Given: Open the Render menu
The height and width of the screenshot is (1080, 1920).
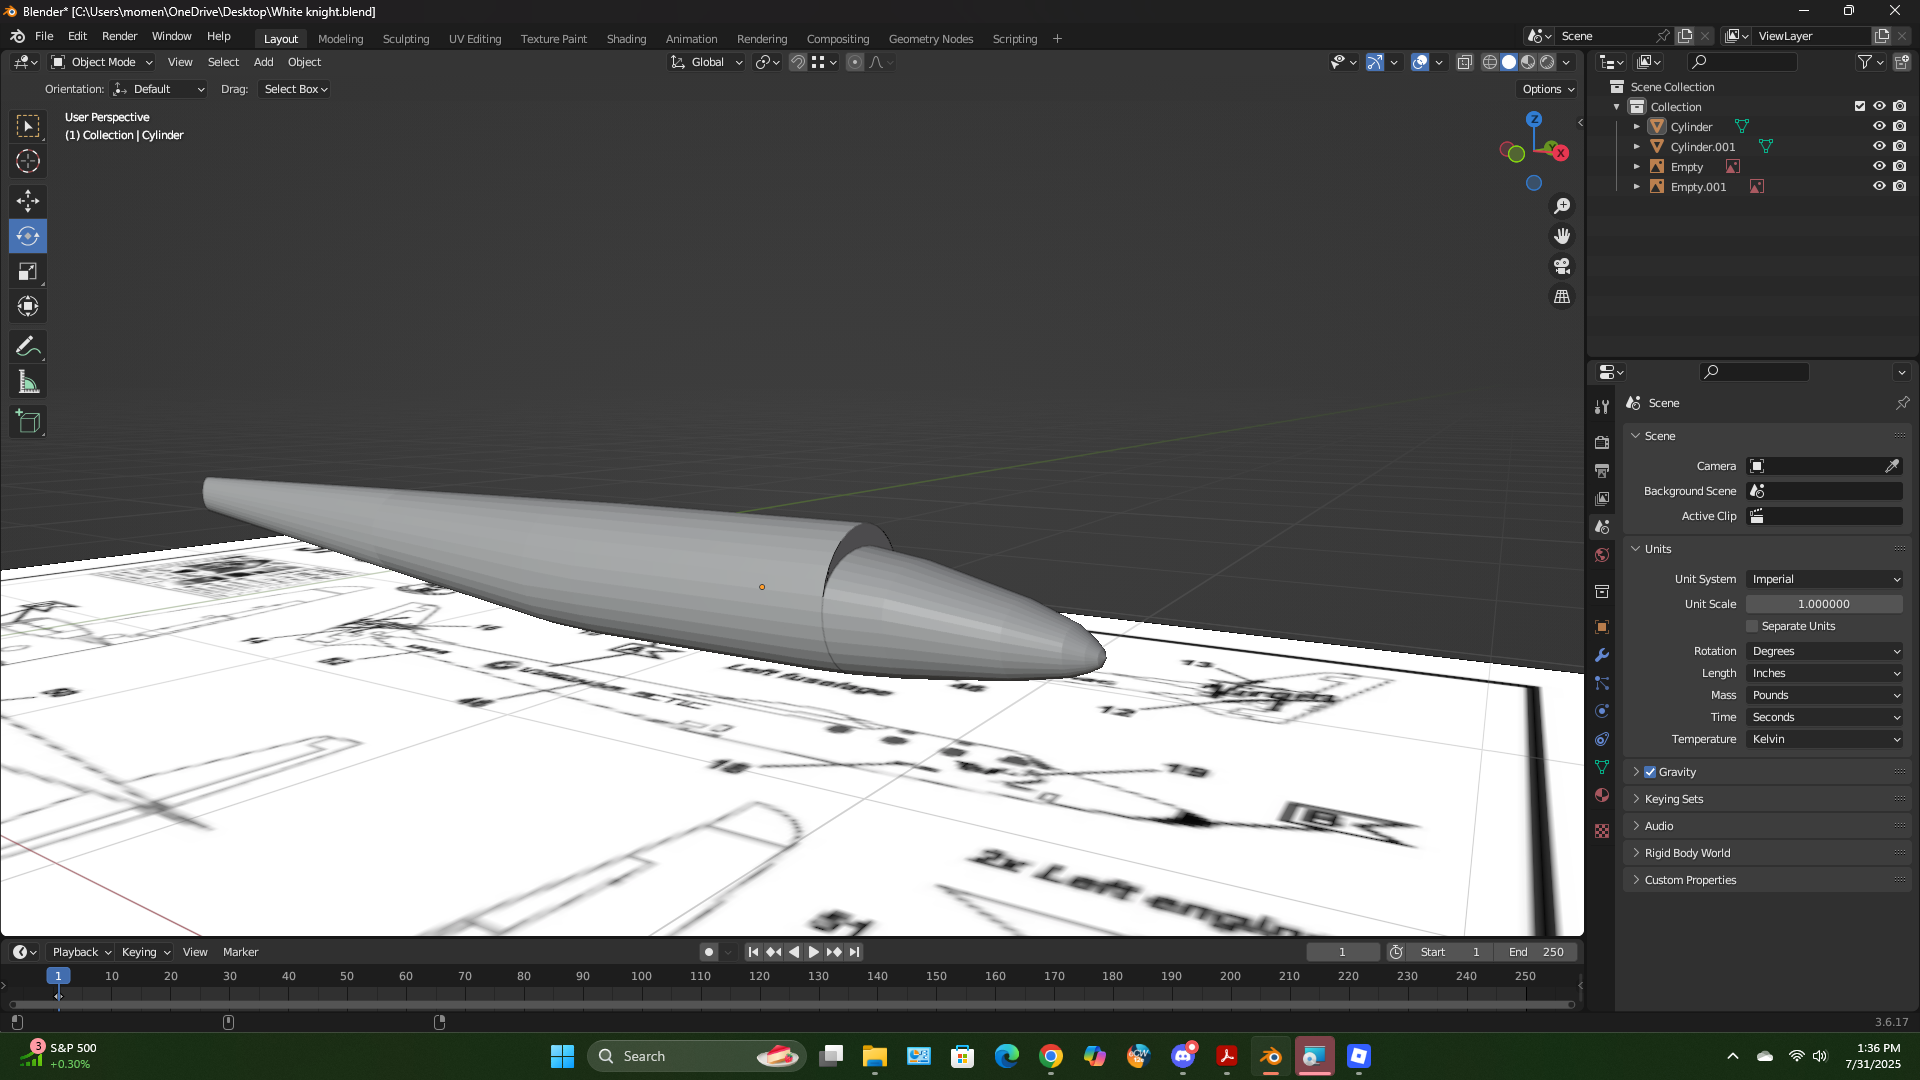Looking at the screenshot, I should pos(119,36).
